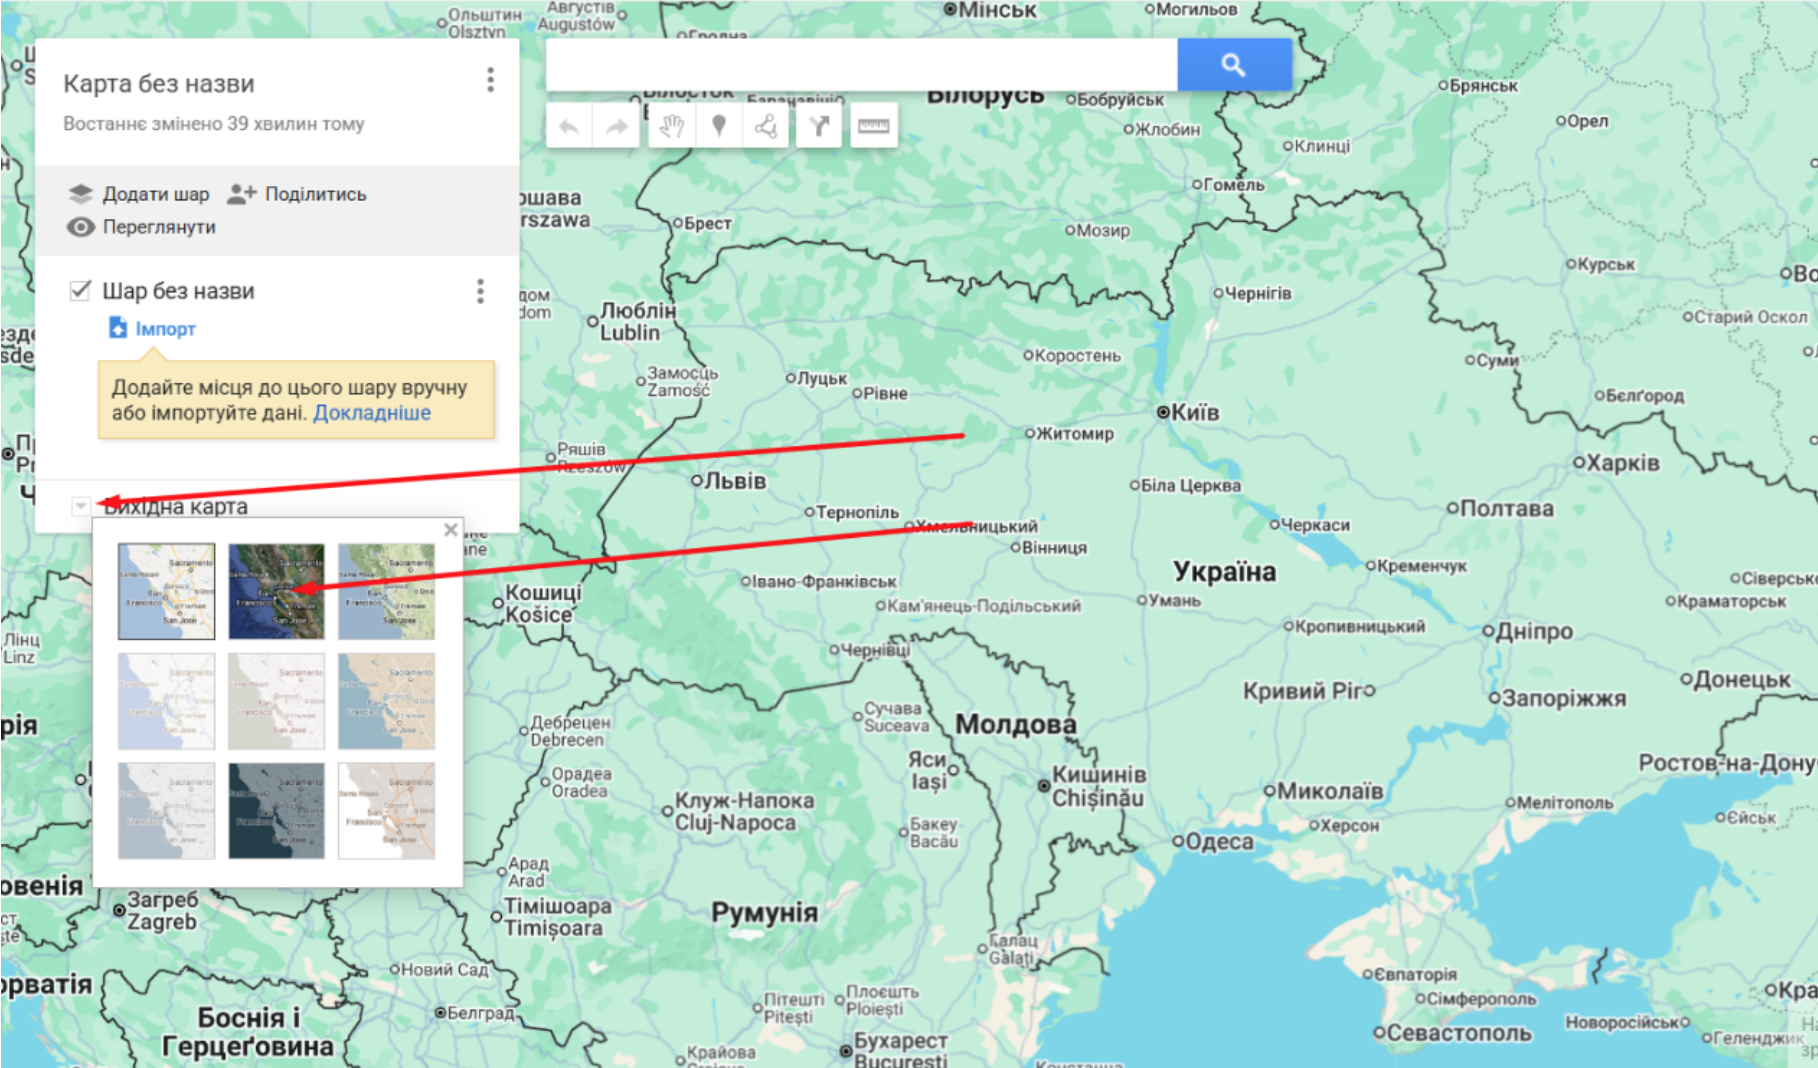1818x1068 pixels.
Task: Click the redo arrow in toolbar
Action: pos(617,127)
